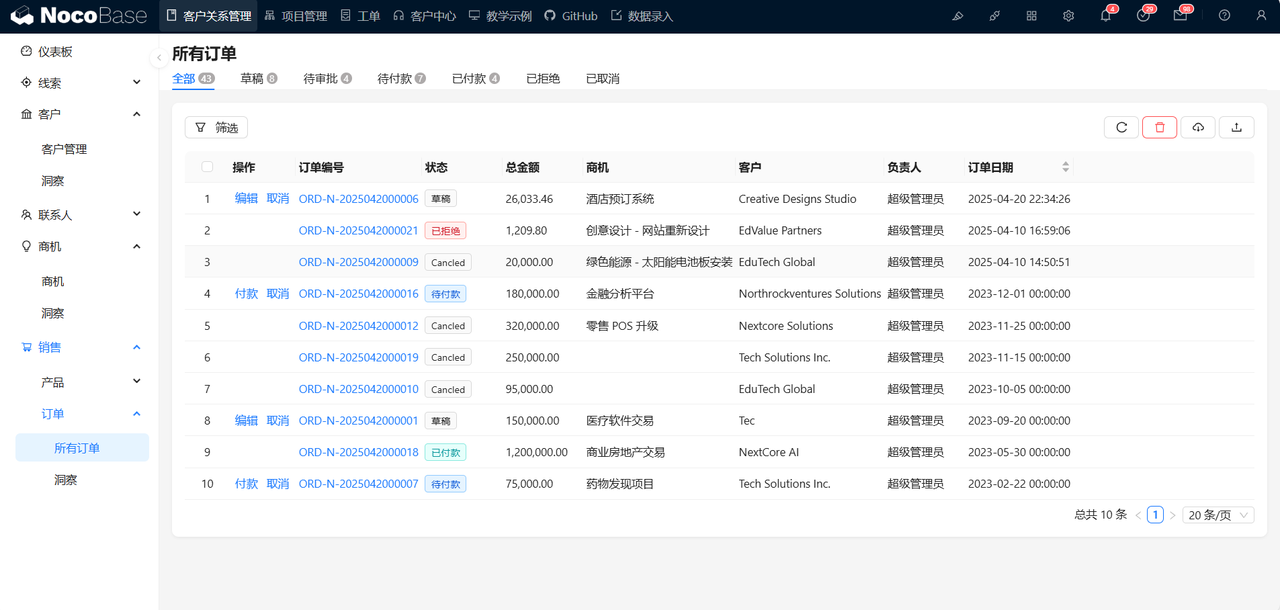Sort by the 订单日期 column sorter

tap(1065, 167)
